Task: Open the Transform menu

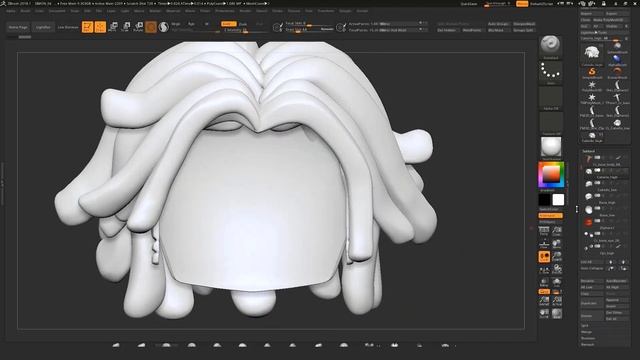Action: [326, 11]
